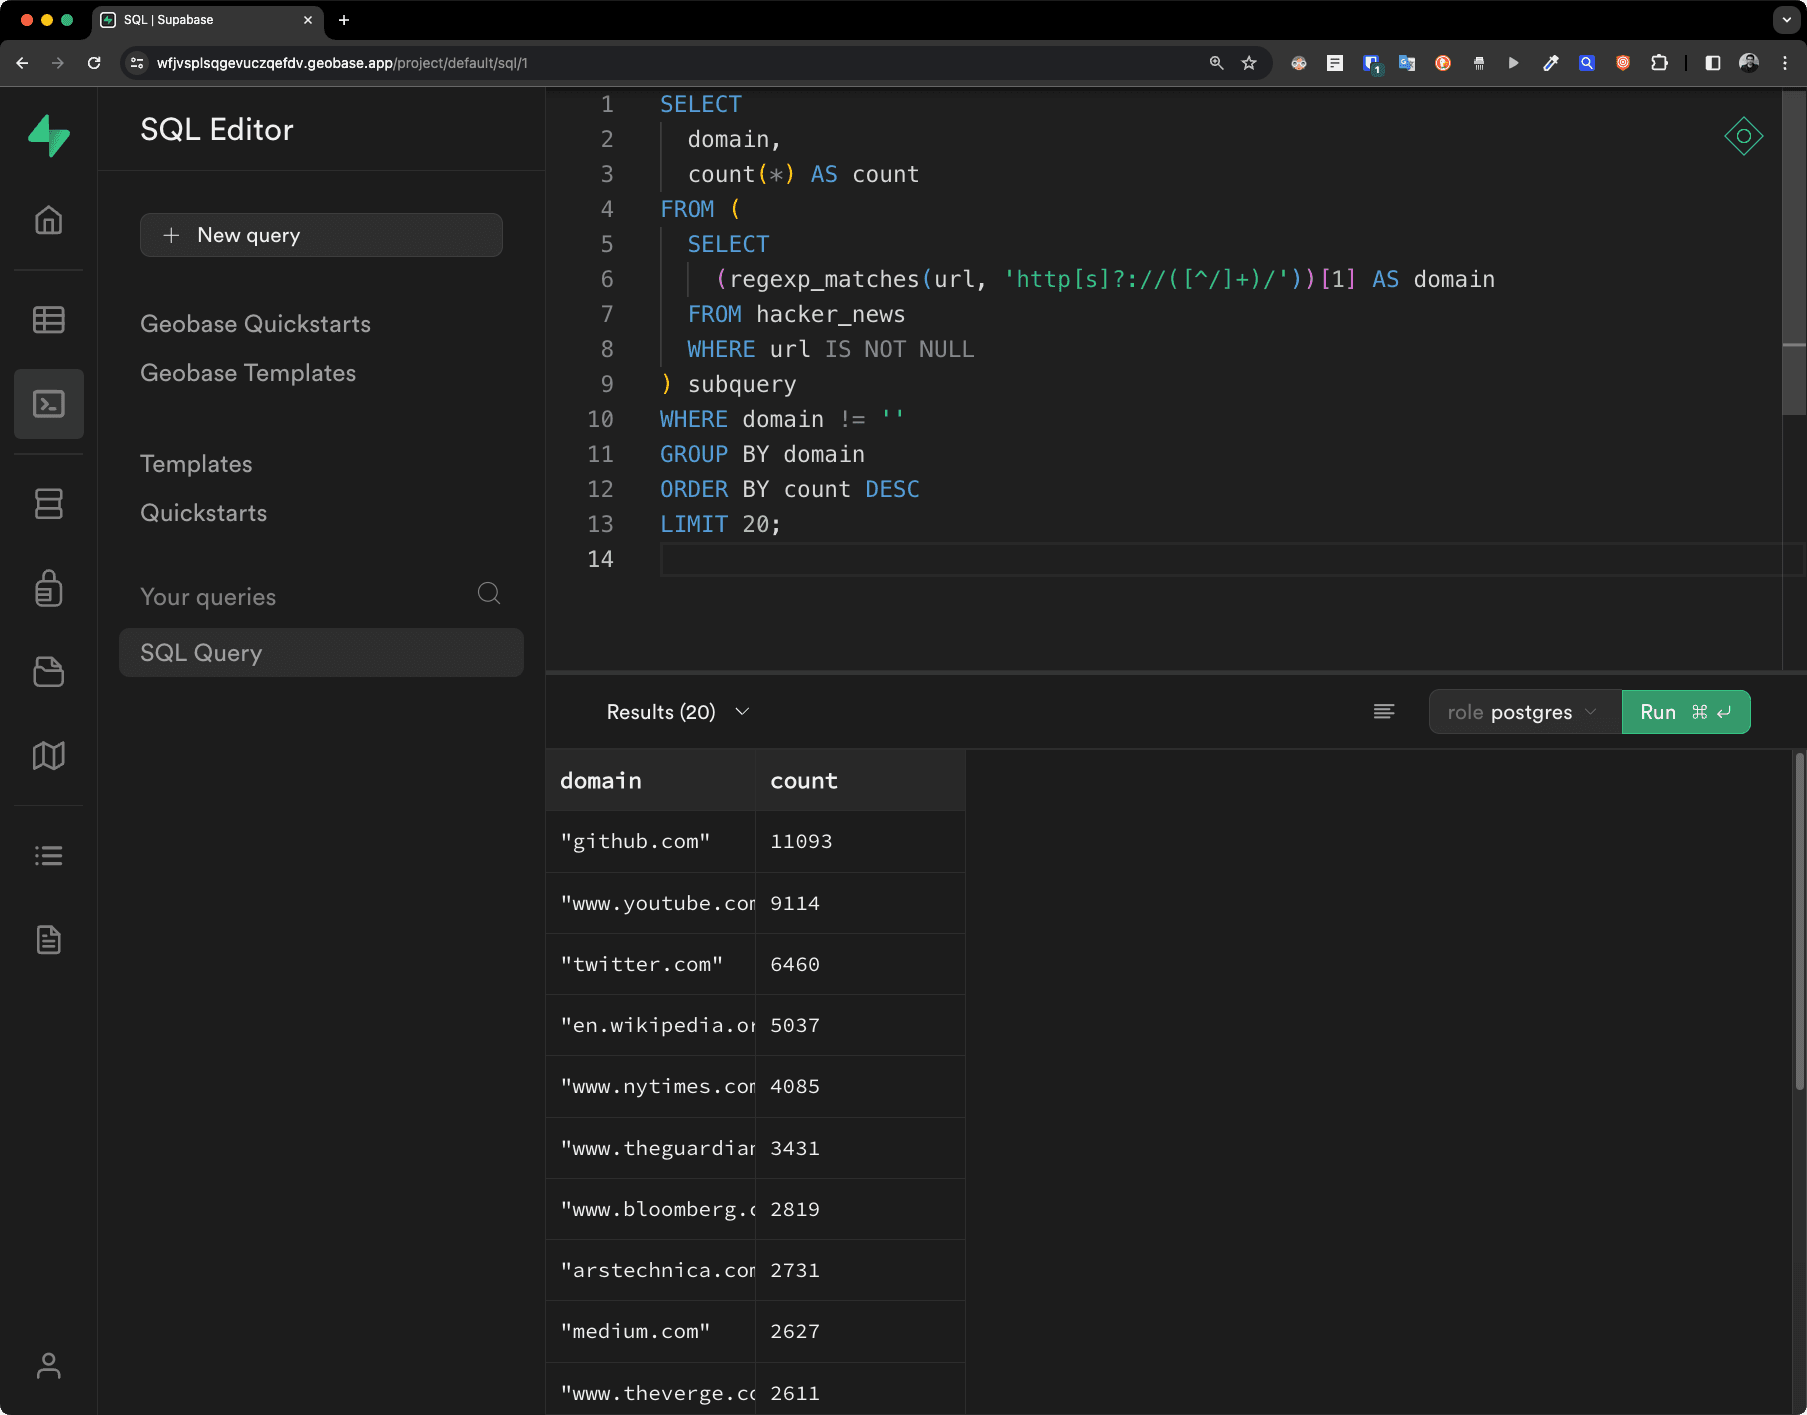The image size is (1807, 1415).
Task: Select the 4085 count cell
Action: click(x=860, y=1086)
